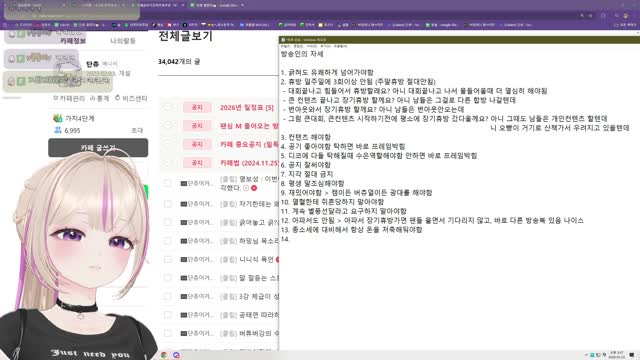The height and width of the screenshot is (360, 640).
Task: Click the 공지 tag beside 카페법
Action: 197,163
